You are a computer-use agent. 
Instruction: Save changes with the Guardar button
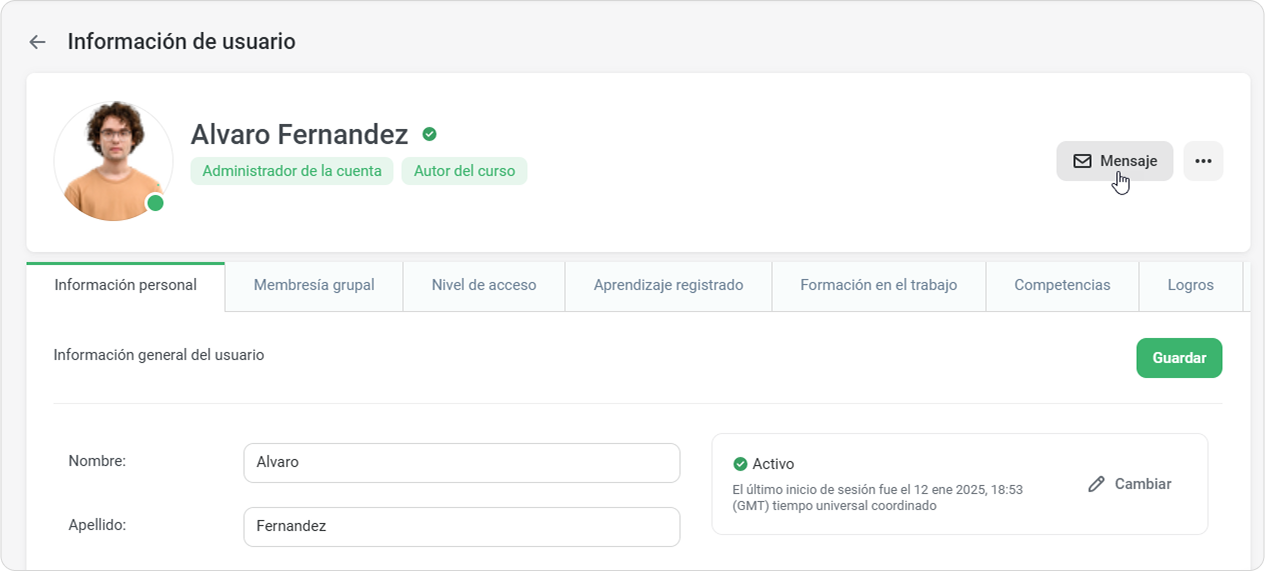[x=1178, y=358]
